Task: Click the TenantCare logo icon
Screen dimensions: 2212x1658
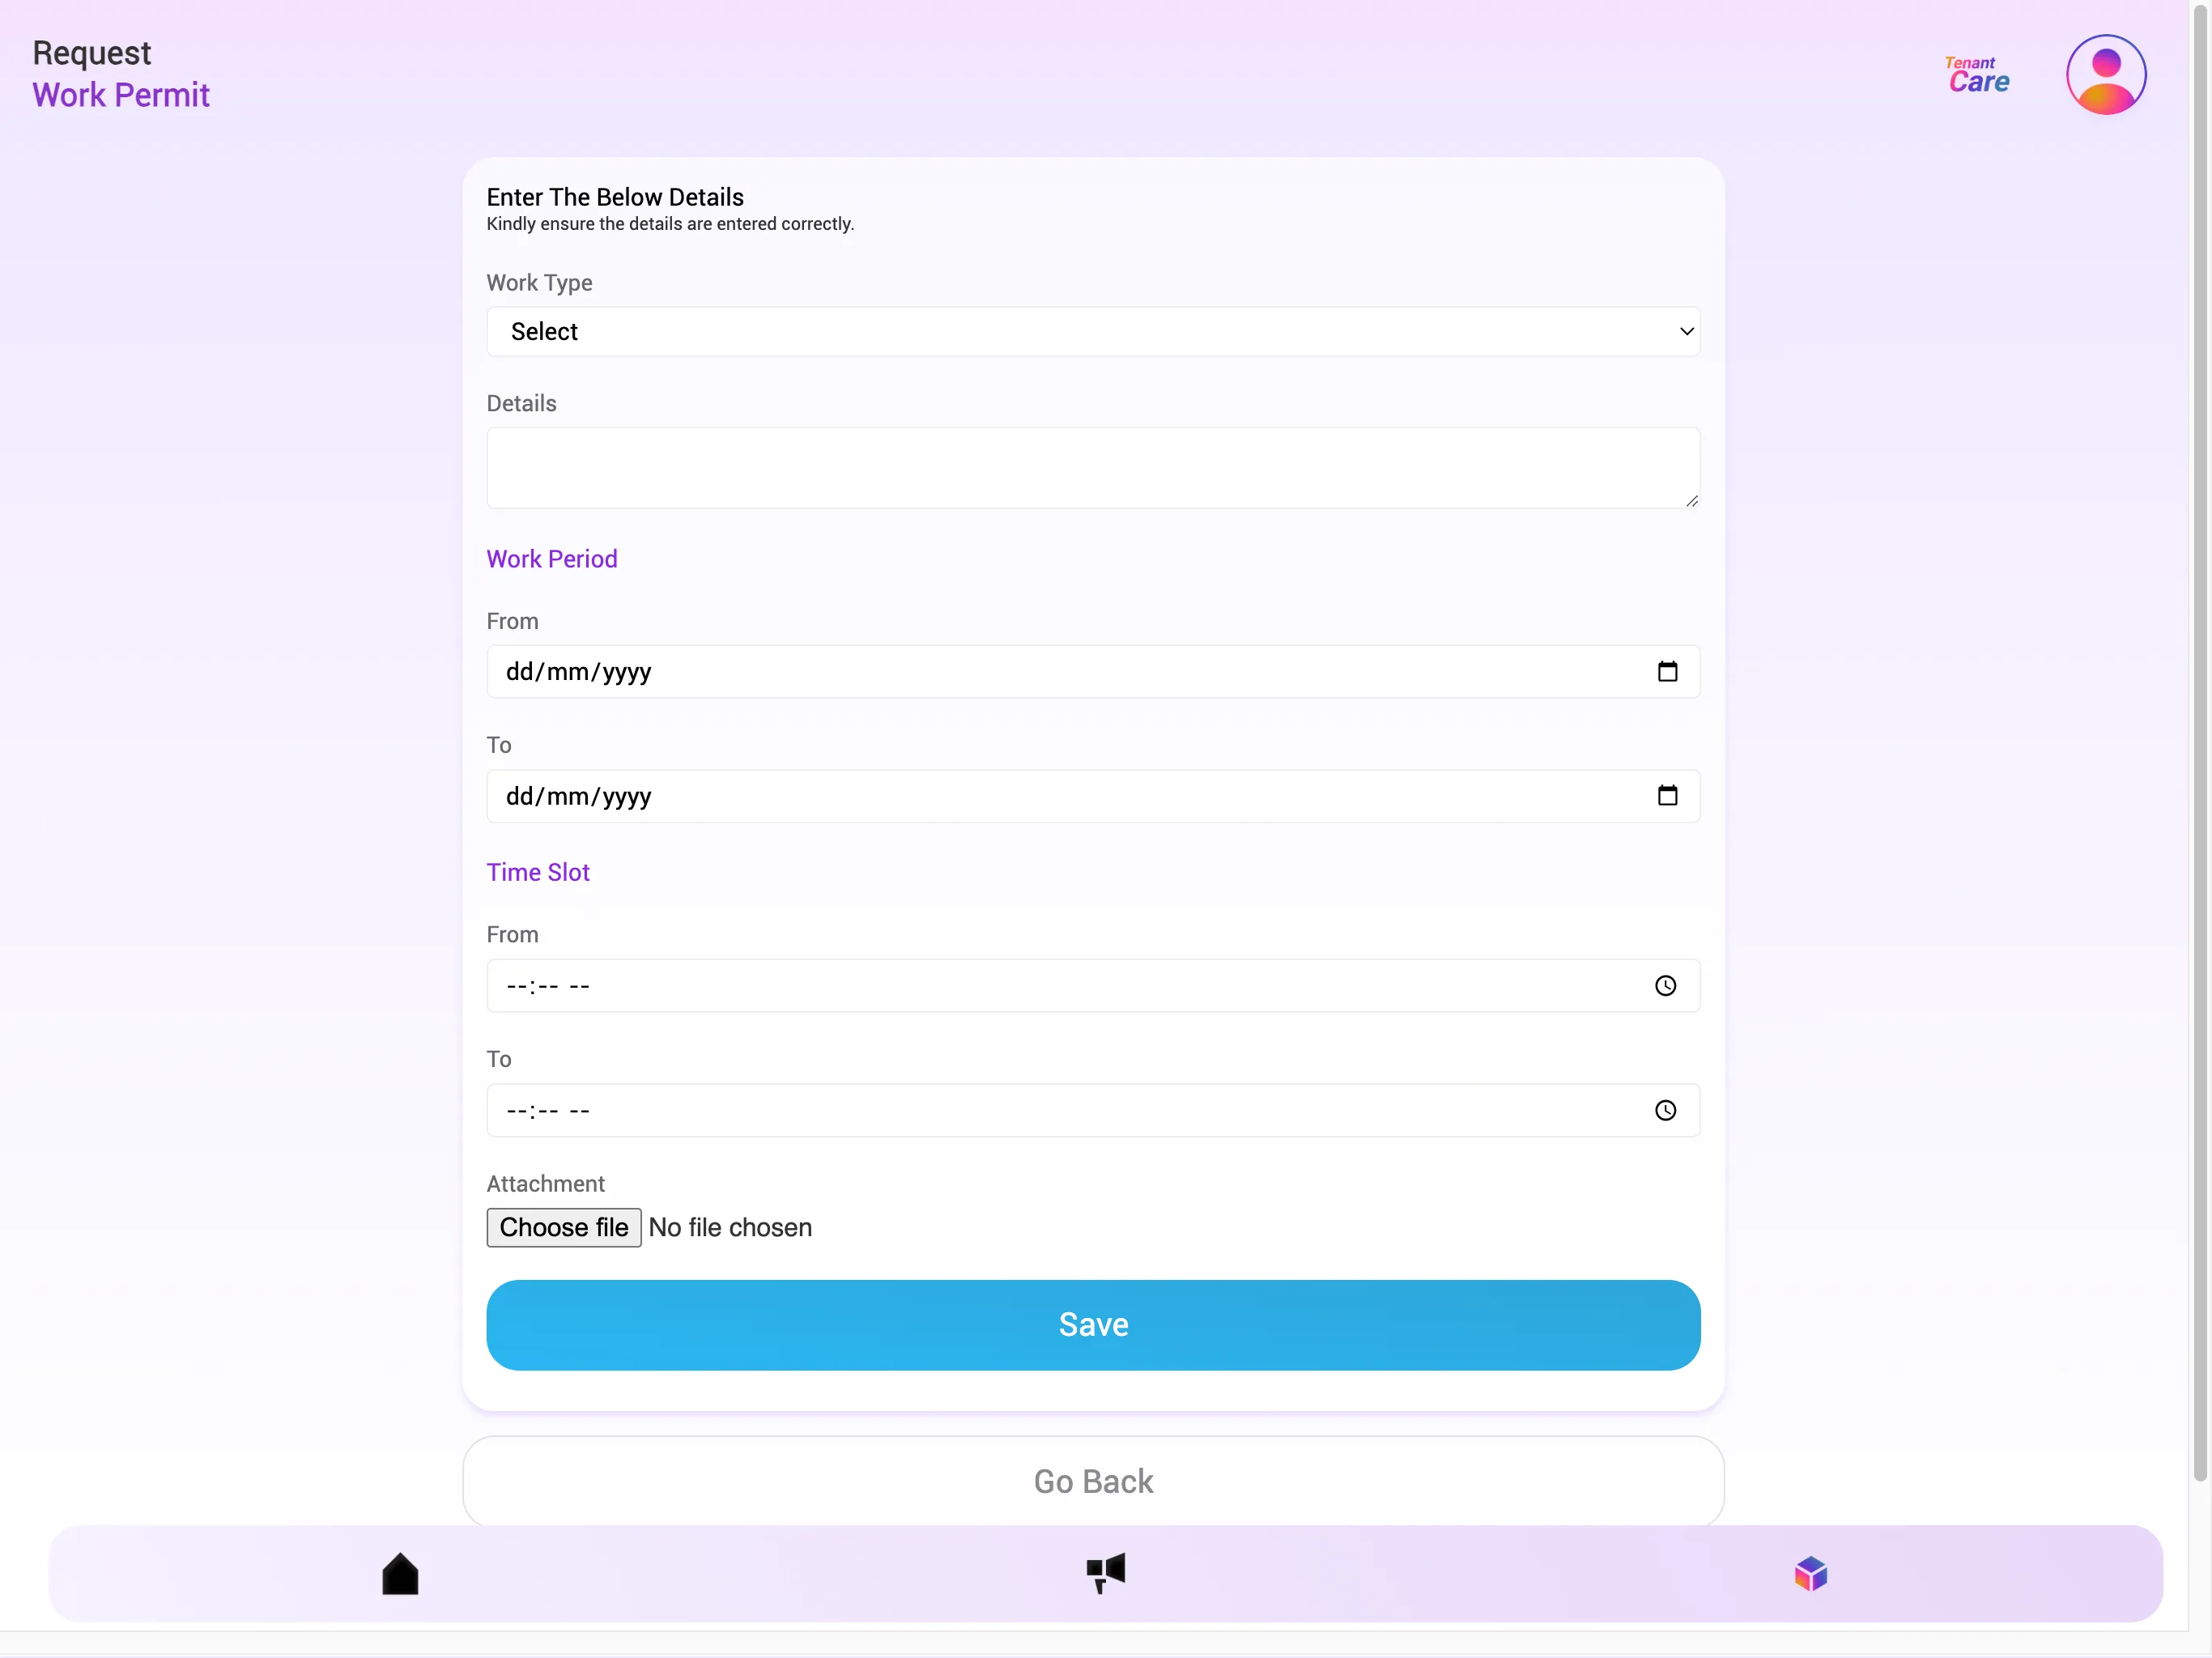Action: [1977, 73]
